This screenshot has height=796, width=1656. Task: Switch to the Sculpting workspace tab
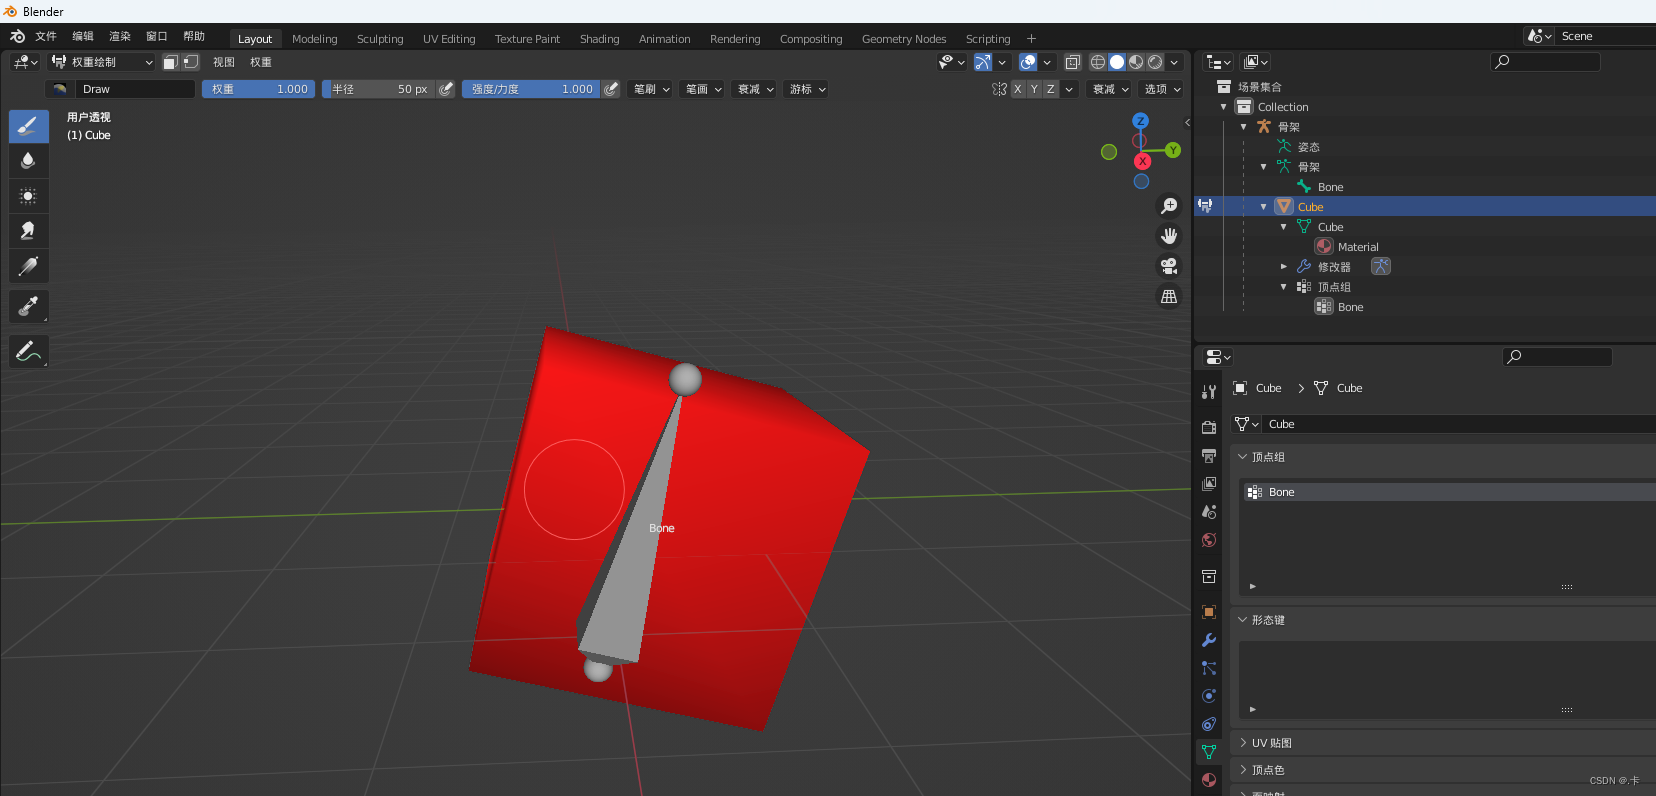pyautogui.click(x=380, y=39)
